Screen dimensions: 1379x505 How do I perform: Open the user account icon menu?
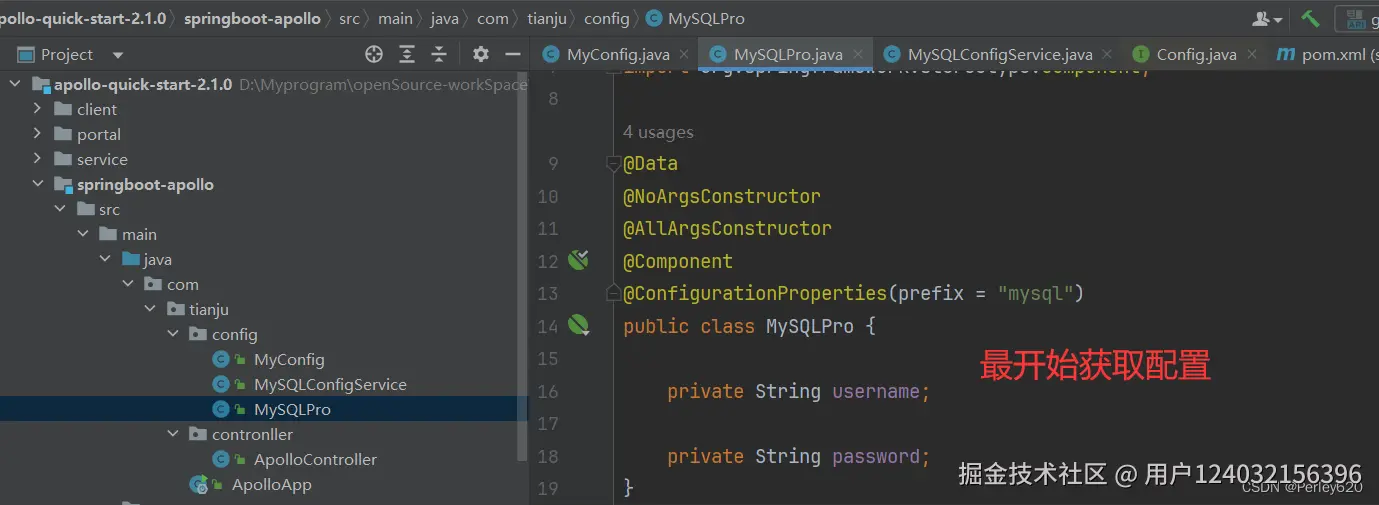(x=1268, y=19)
